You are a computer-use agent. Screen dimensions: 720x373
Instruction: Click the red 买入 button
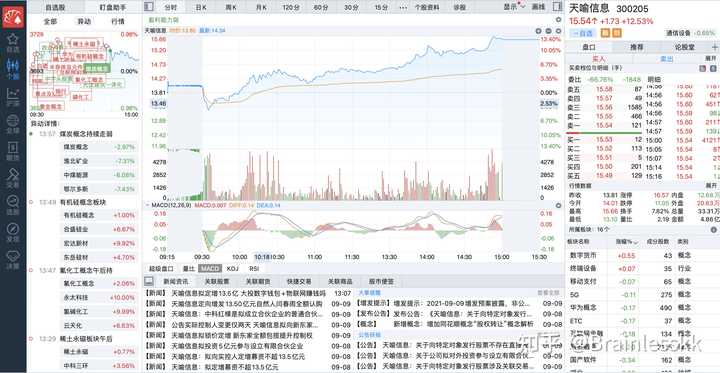tap(599, 59)
